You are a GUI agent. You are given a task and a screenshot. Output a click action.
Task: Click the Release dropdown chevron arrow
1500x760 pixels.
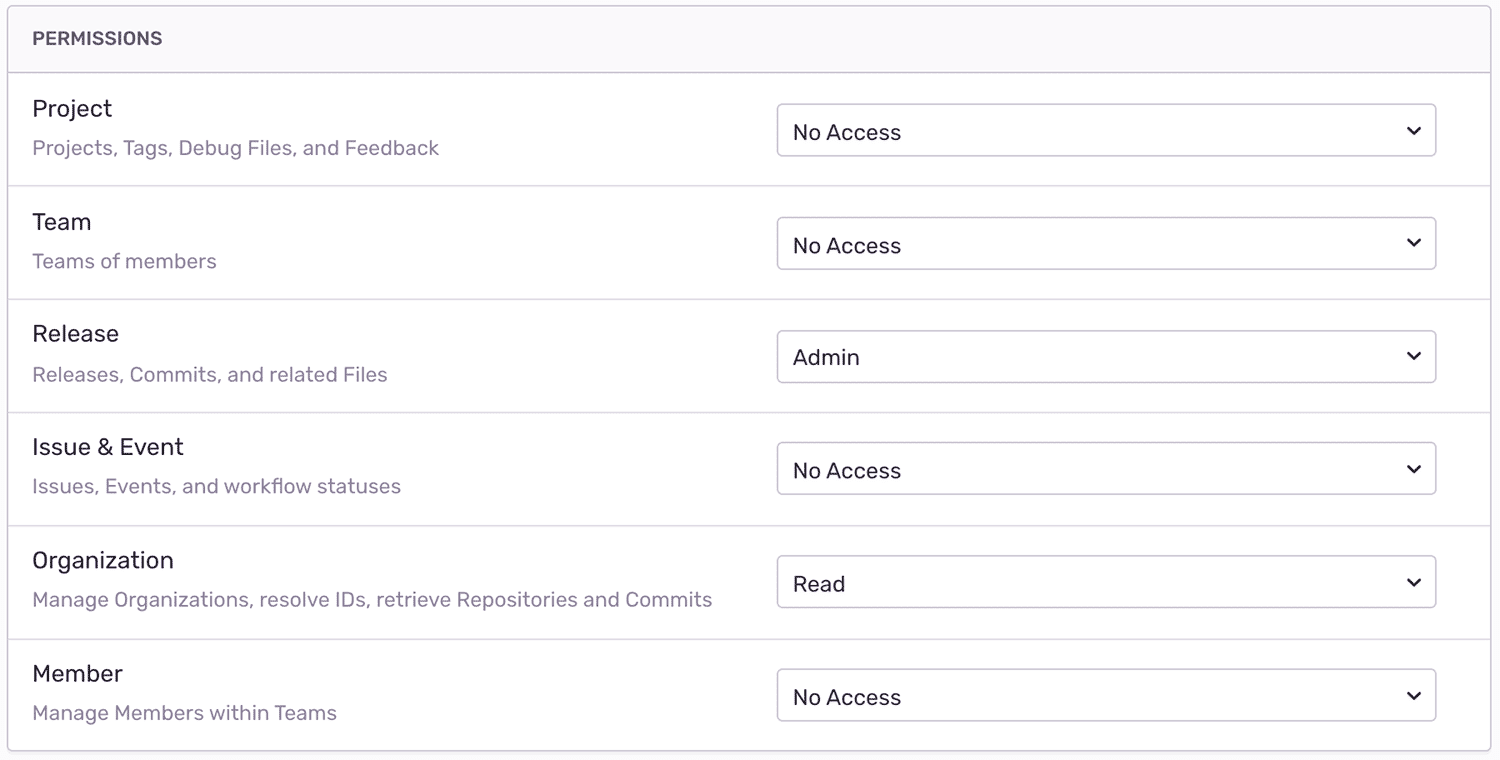coord(1413,355)
